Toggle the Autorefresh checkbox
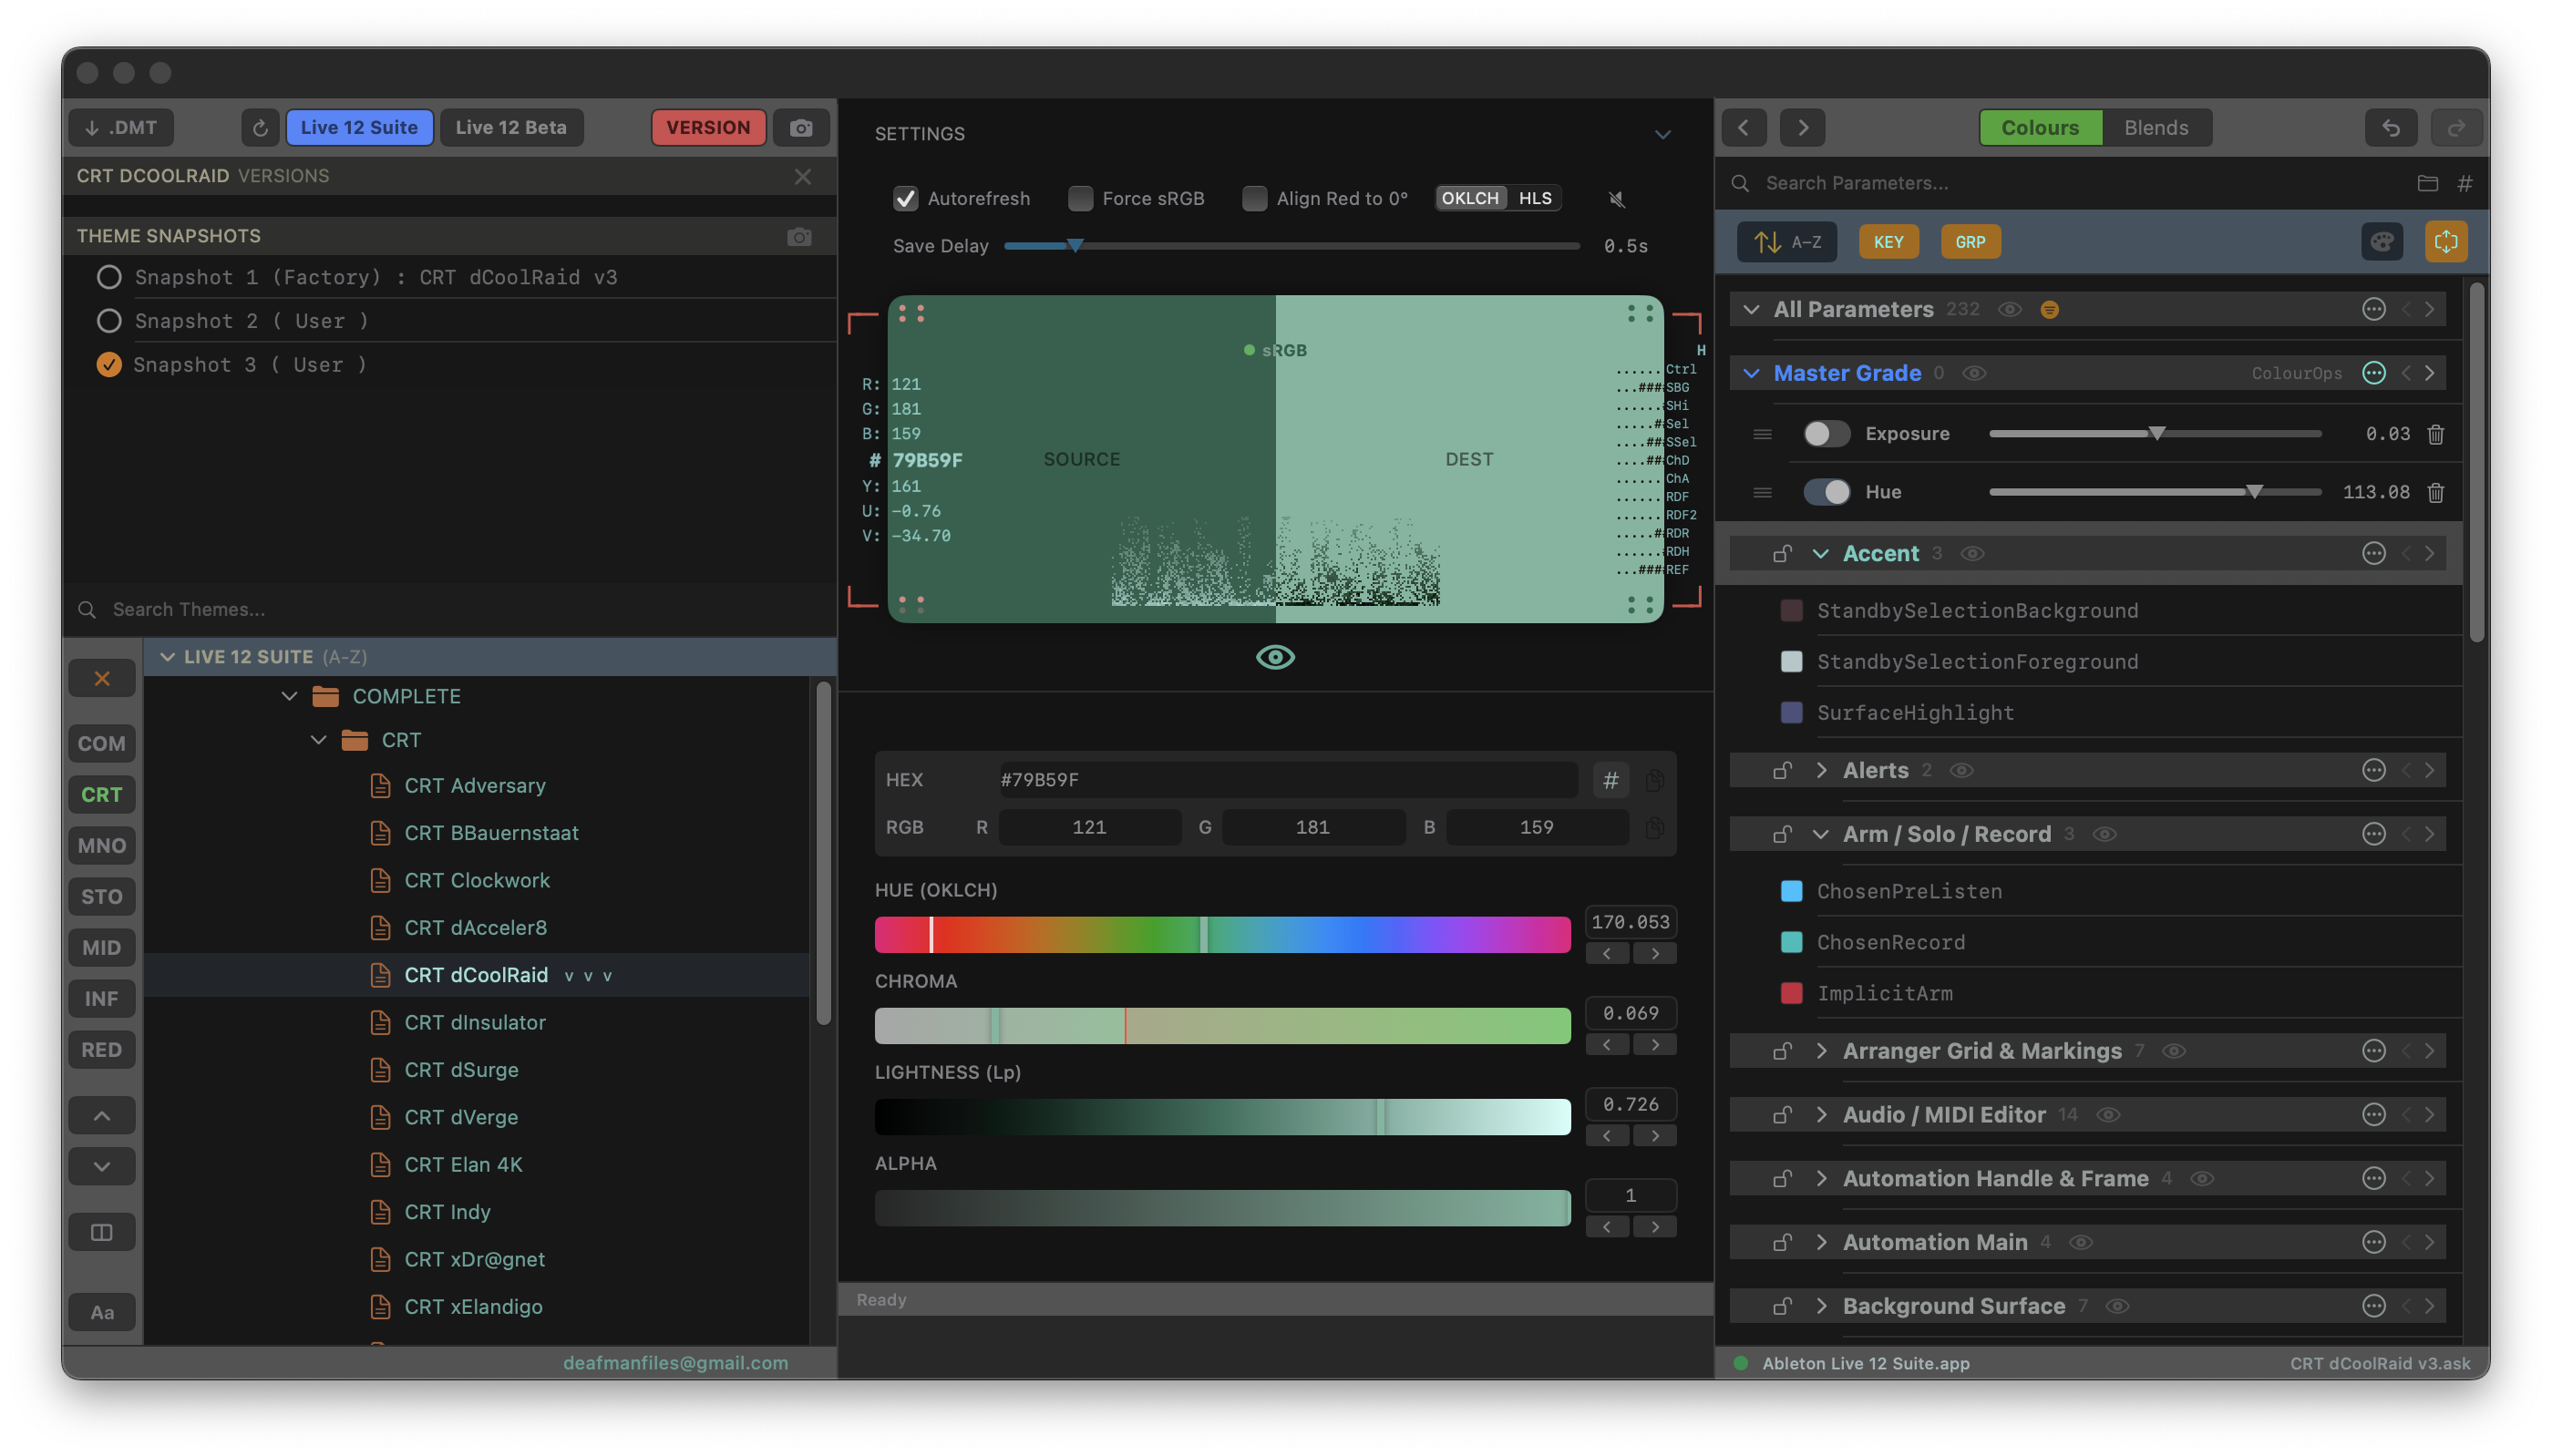Image resolution: width=2552 pixels, height=1456 pixels. 905,199
